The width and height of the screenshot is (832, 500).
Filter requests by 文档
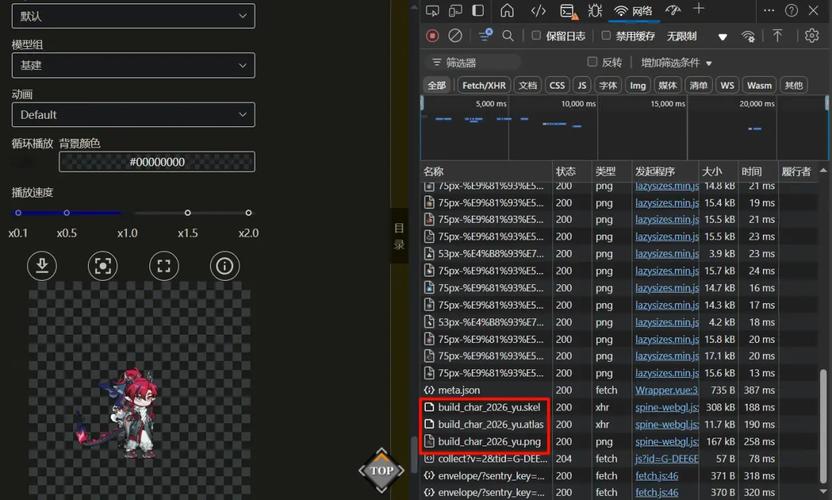(x=528, y=85)
